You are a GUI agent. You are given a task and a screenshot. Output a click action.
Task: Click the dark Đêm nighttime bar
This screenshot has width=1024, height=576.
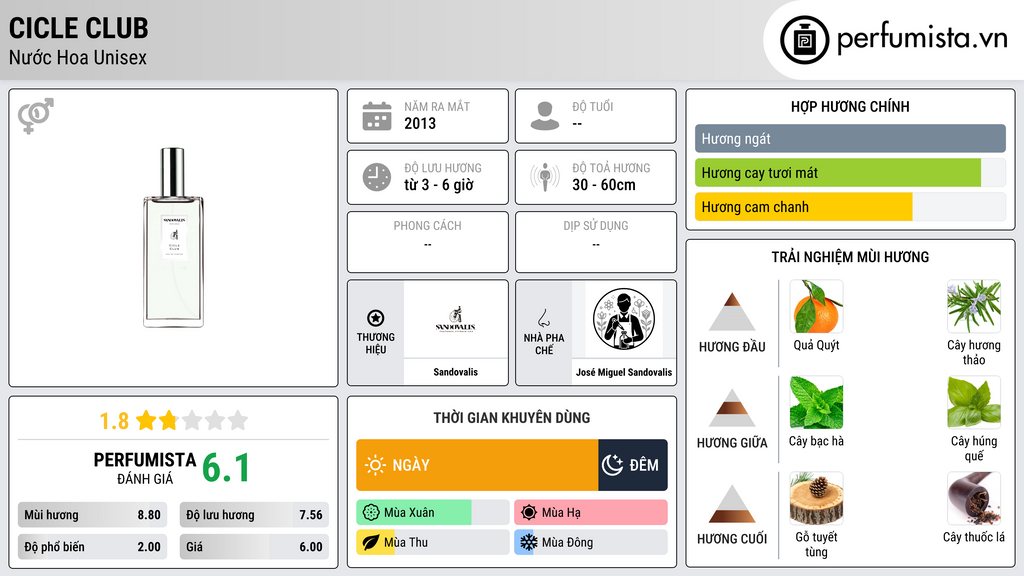(x=633, y=465)
